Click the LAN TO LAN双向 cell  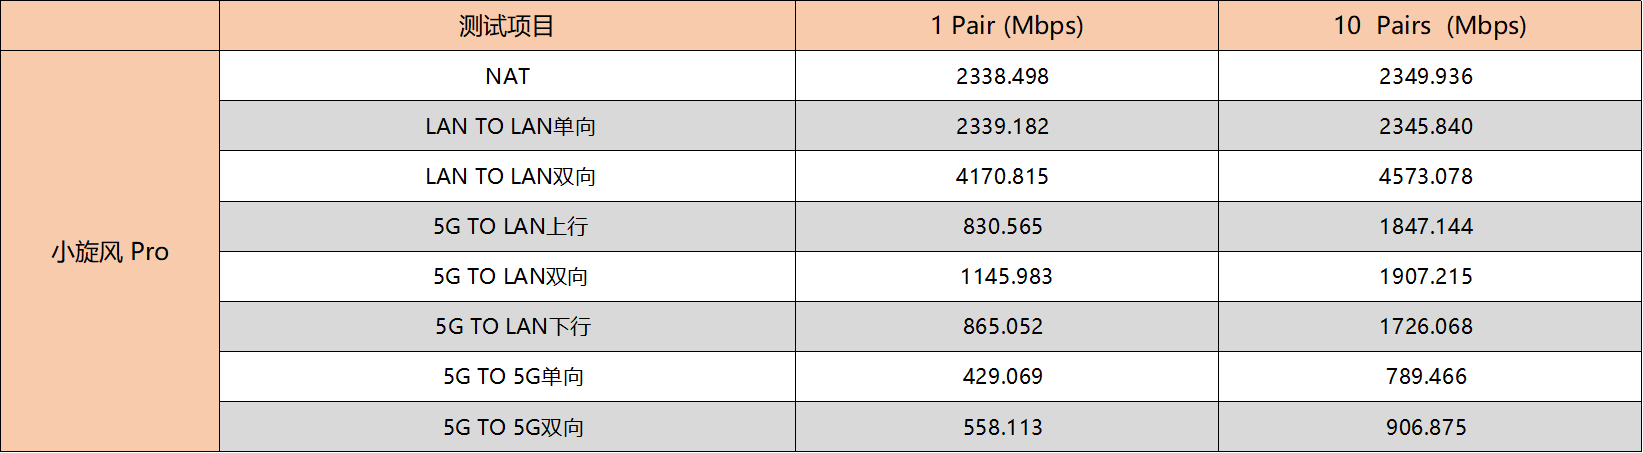[507, 176]
